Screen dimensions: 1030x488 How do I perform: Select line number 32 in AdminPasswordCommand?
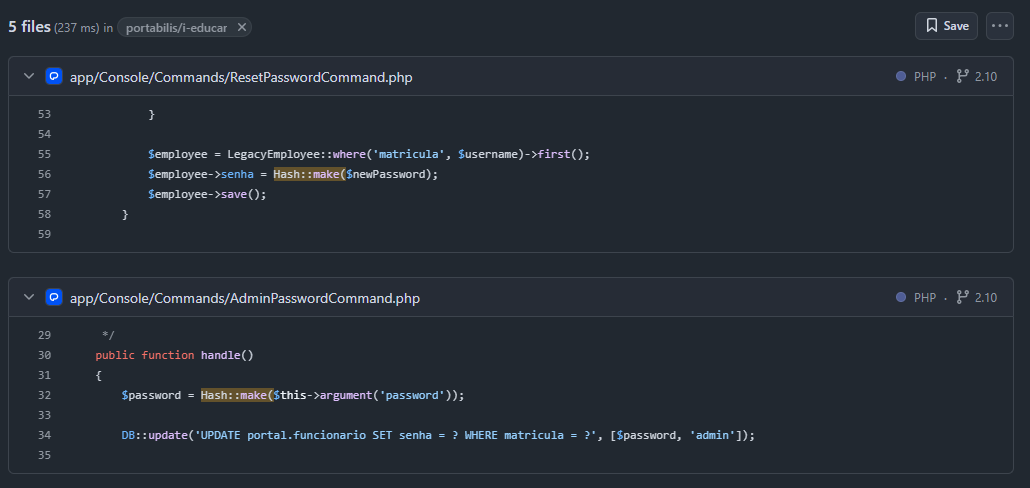tap(43, 395)
